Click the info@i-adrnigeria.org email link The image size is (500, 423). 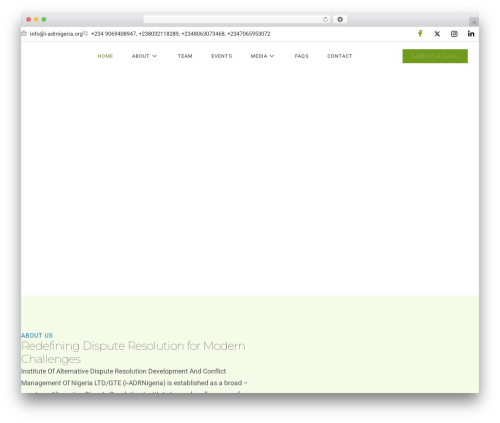(x=56, y=34)
